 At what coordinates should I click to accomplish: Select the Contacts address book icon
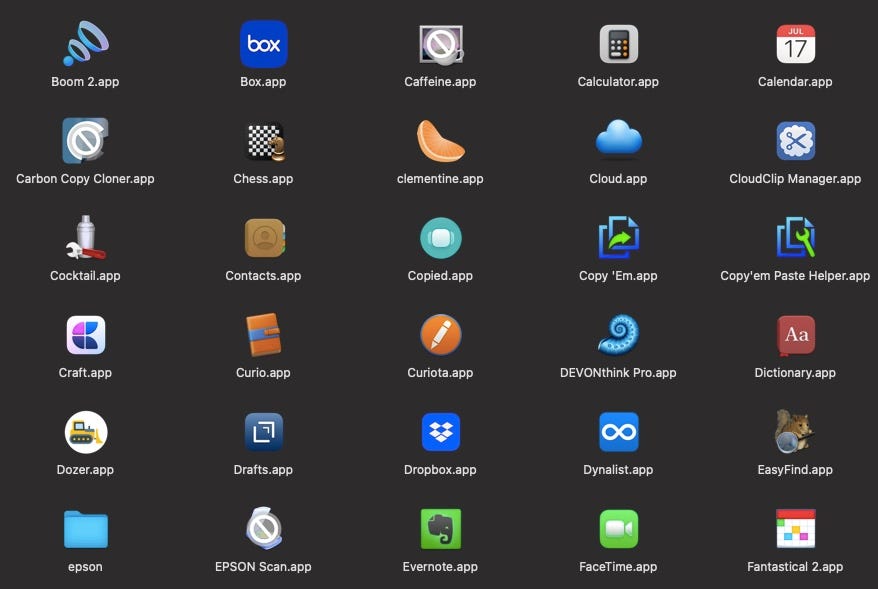coord(264,238)
